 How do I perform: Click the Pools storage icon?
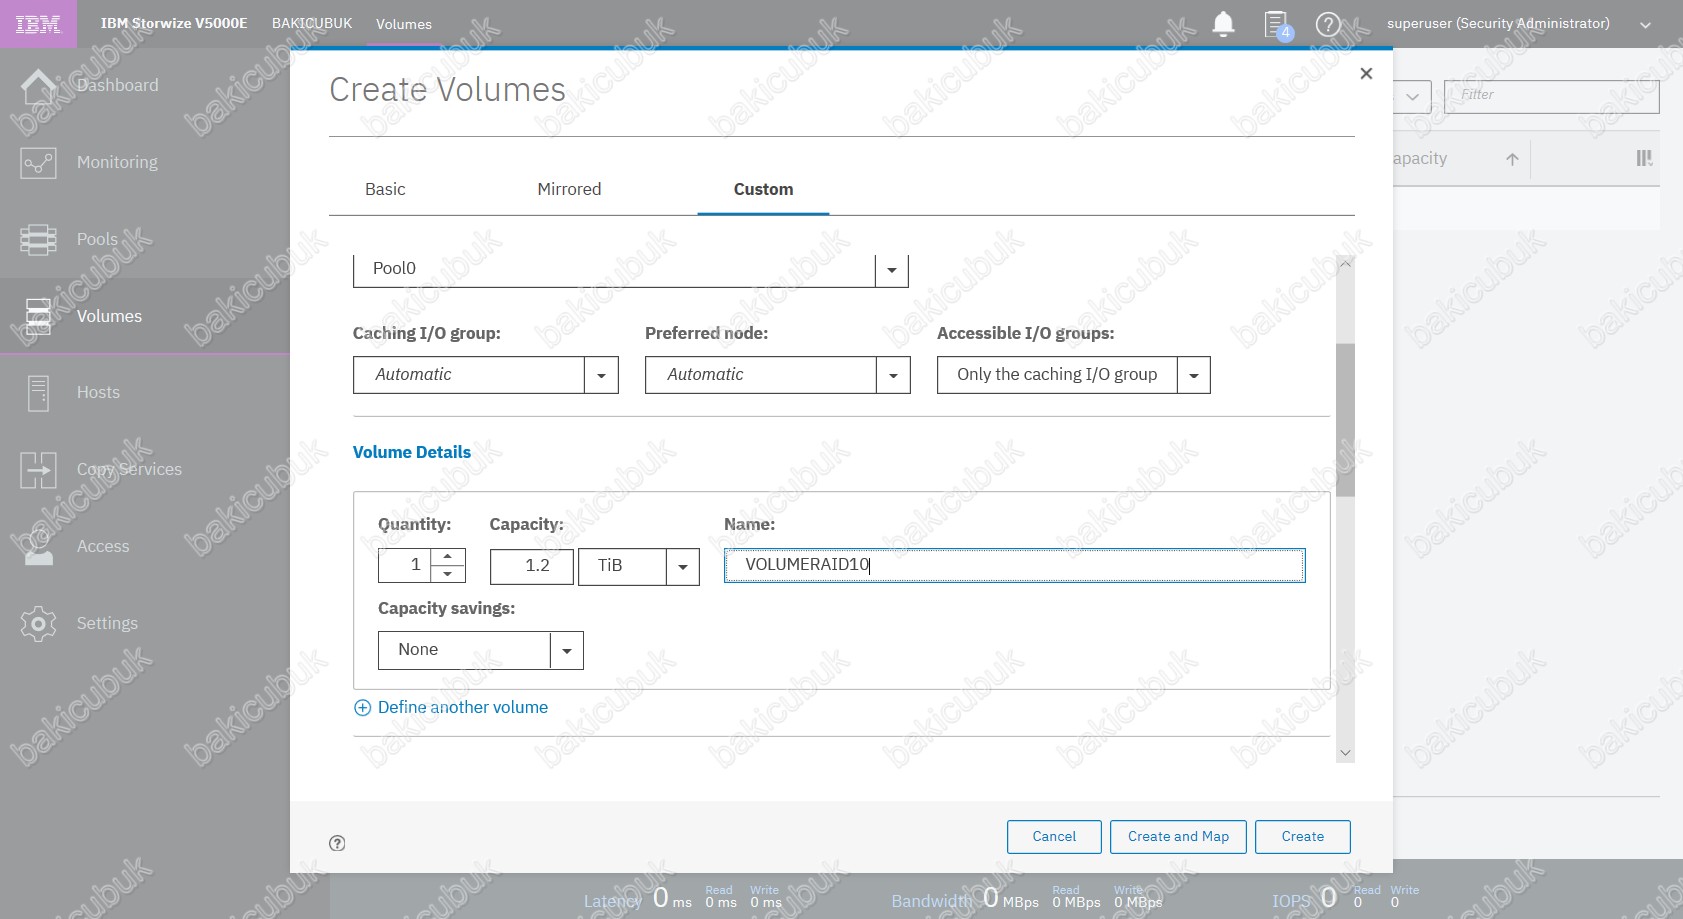point(38,240)
